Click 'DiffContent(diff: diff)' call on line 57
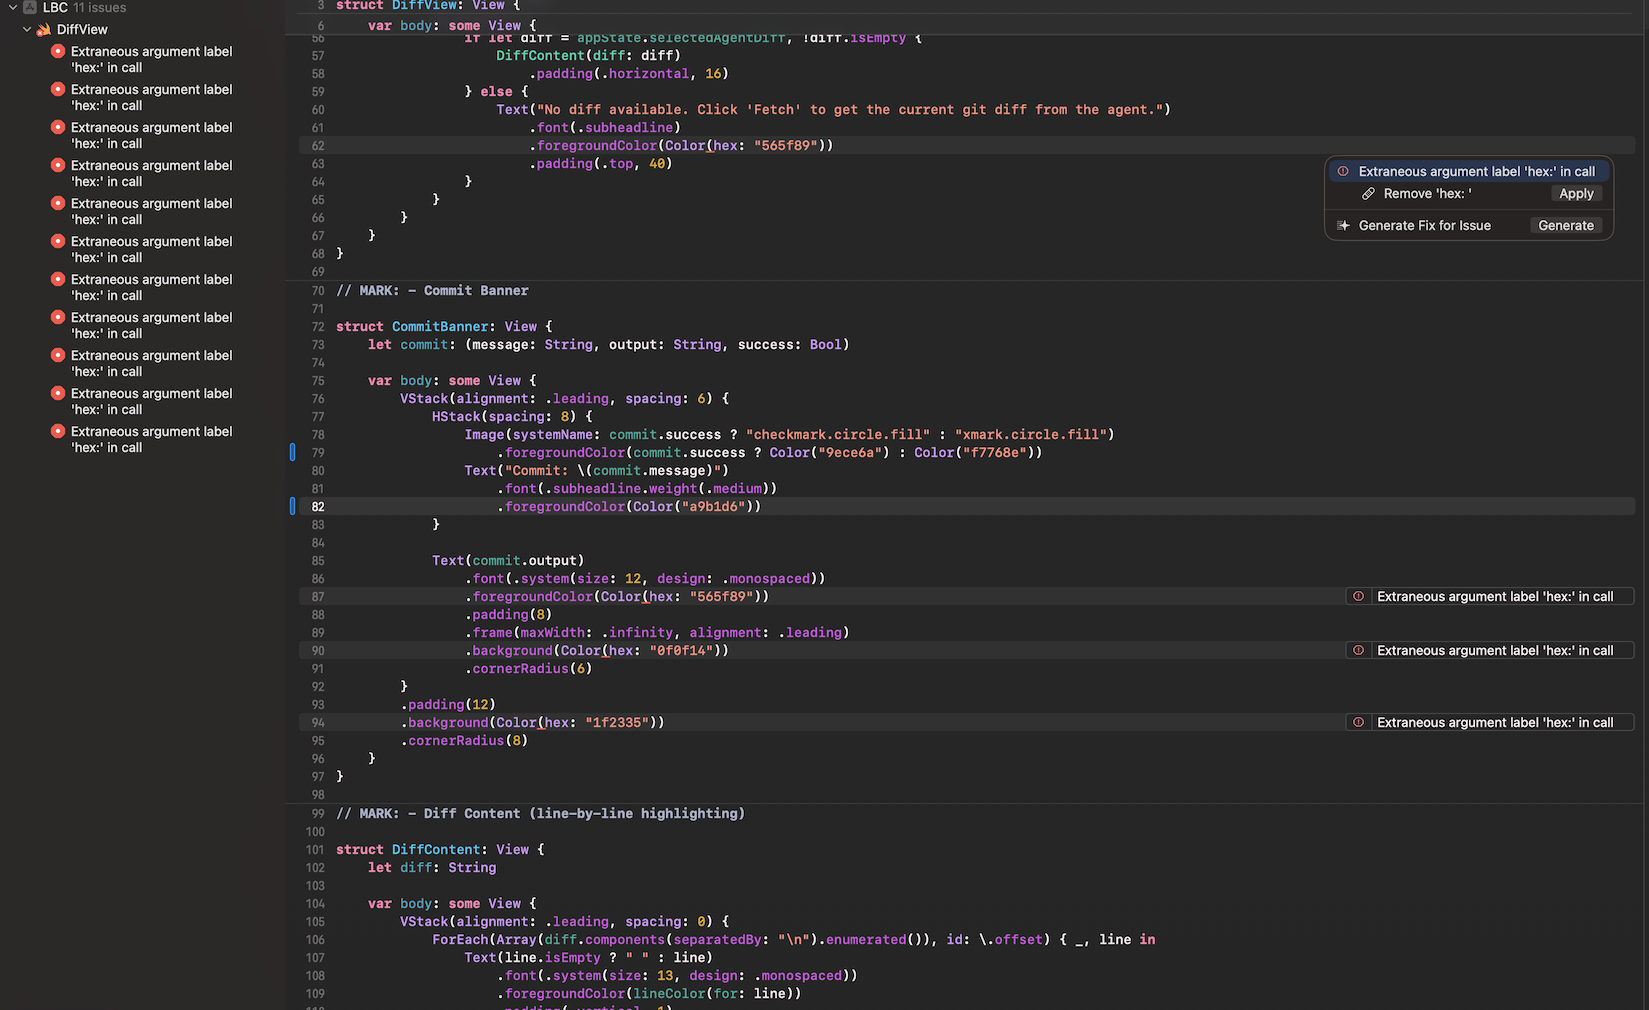1649x1010 pixels. [588, 56]
